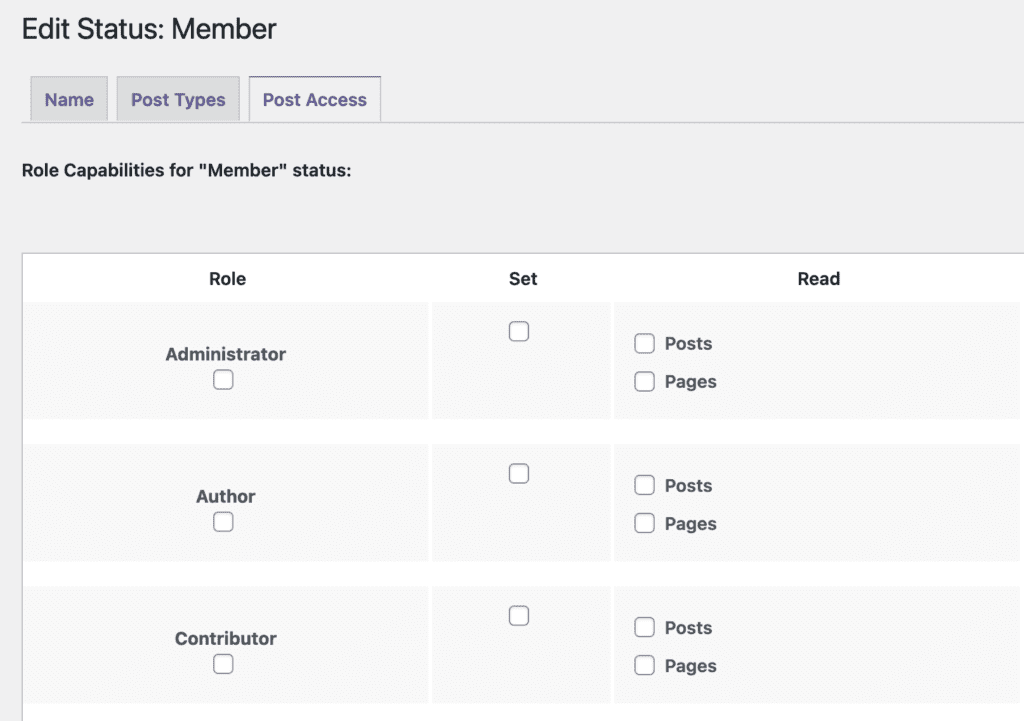Click the Role column header
Image resolution: width=1024 pixels, height=721 pixels.
[227, 279]
